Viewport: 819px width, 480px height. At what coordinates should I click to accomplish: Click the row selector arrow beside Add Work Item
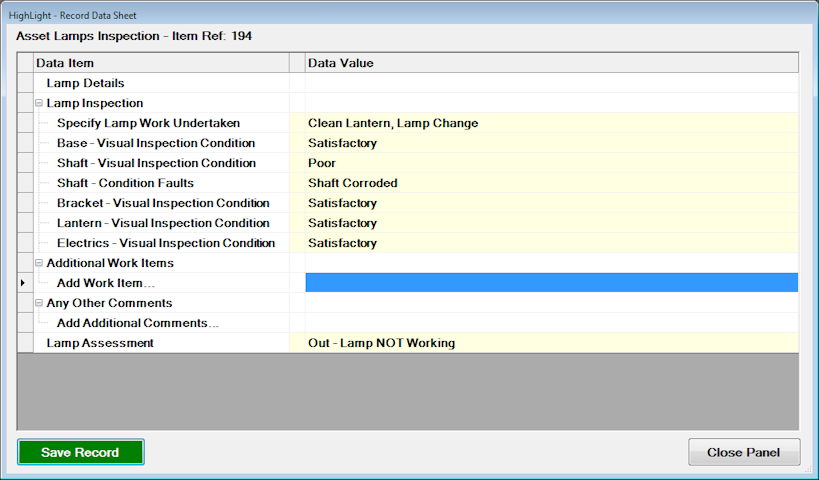tap(25, 283)
